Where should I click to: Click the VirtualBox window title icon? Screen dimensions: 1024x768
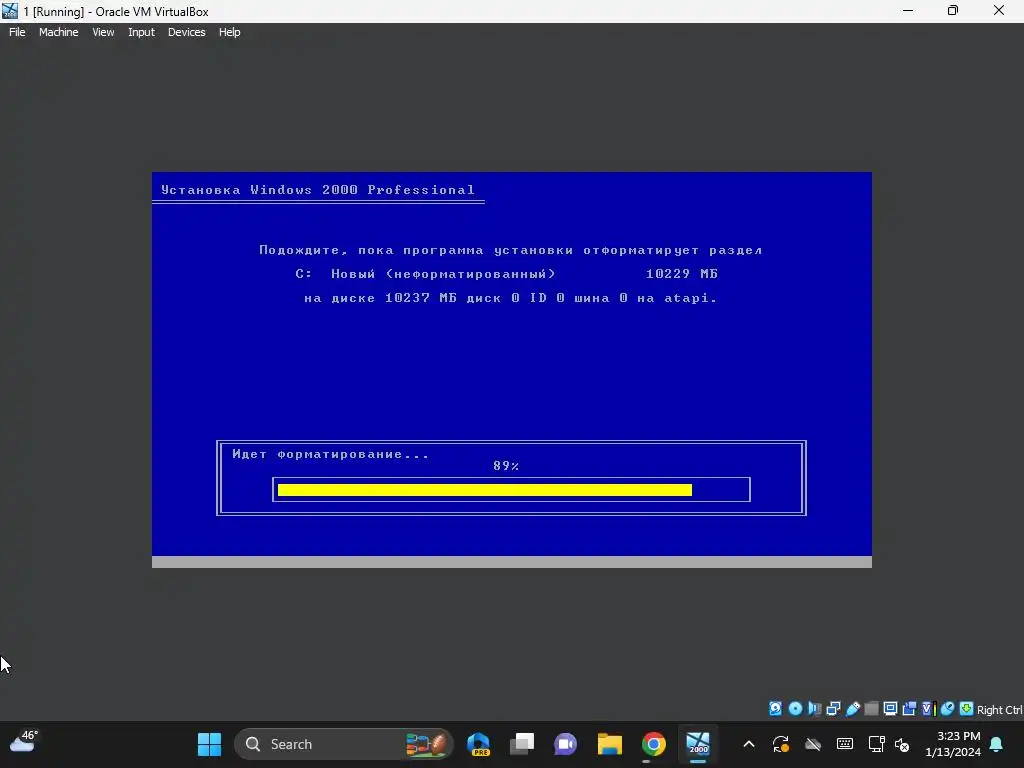pyautogui.click(x=10, y=11)
